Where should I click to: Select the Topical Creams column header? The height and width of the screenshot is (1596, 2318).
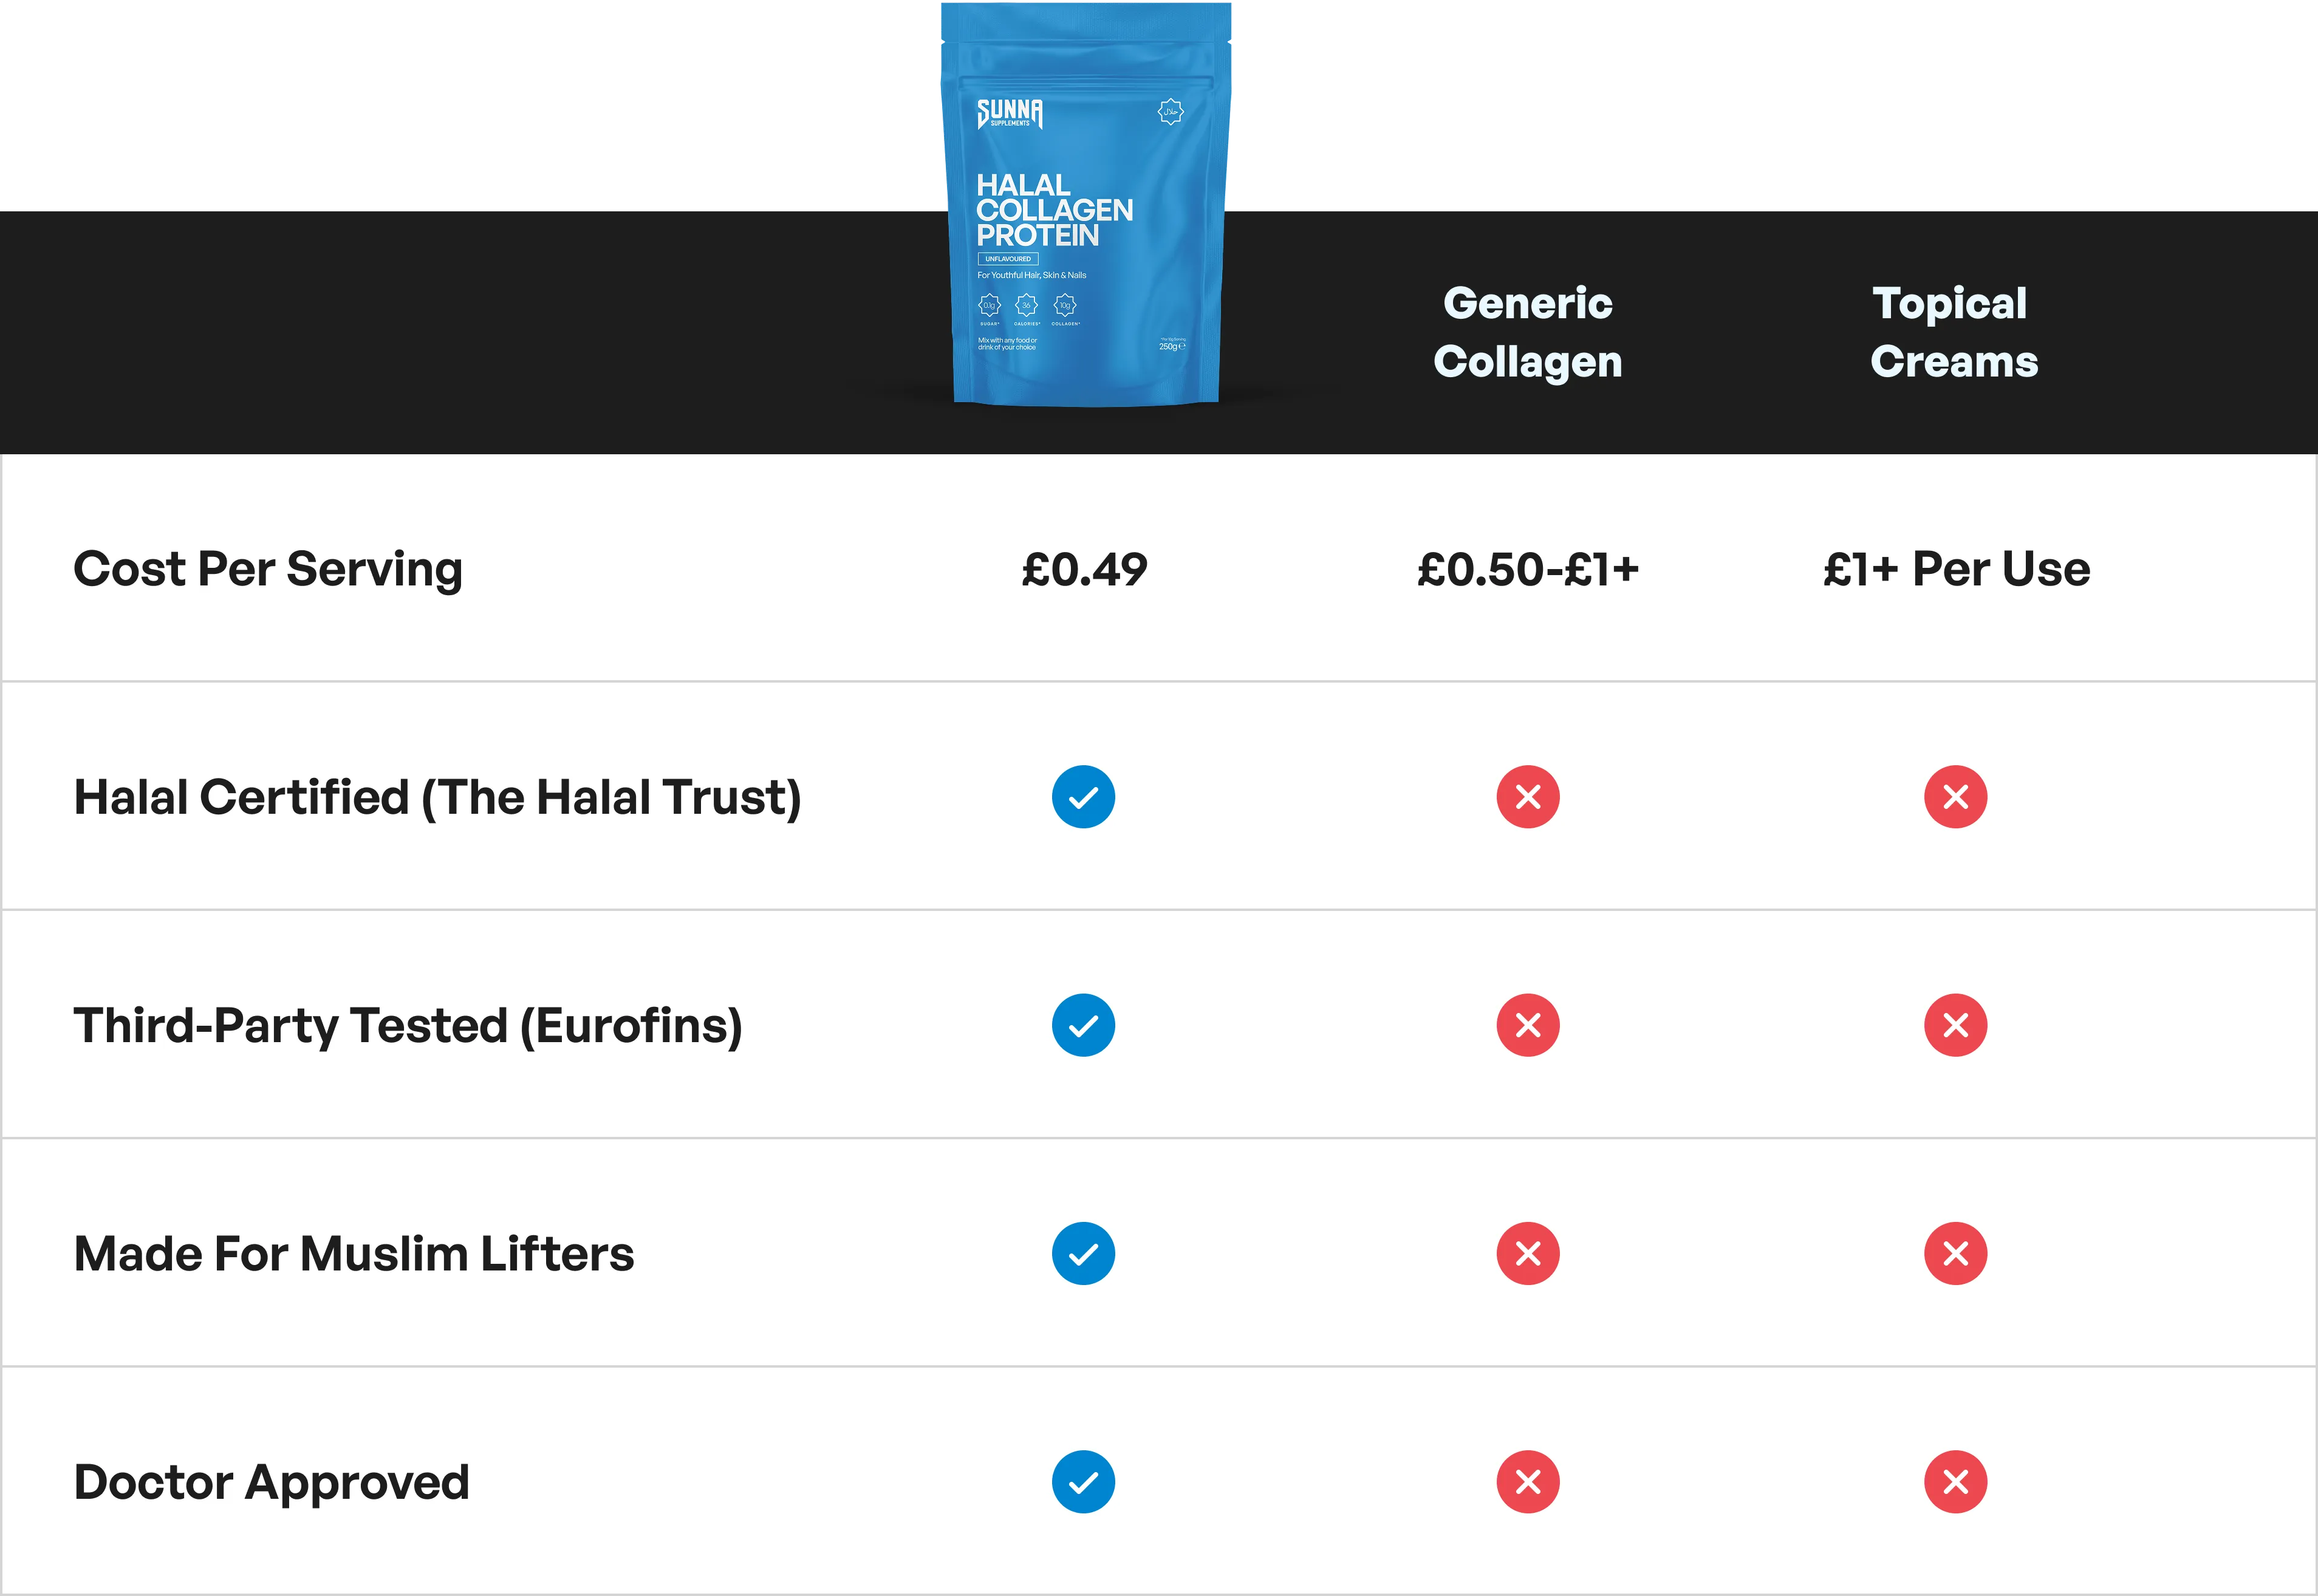click(1954, 332)
